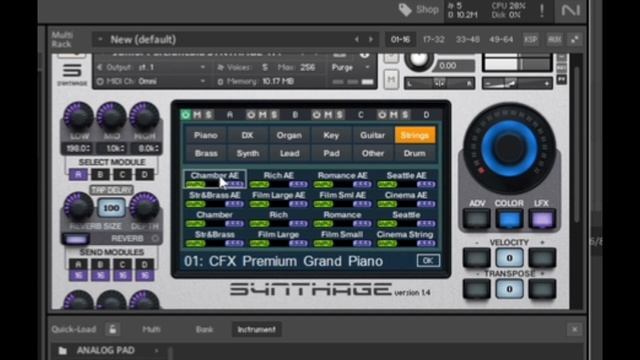Select the Pad category
This screenshot has width=640, height=360.
point(331,153)
